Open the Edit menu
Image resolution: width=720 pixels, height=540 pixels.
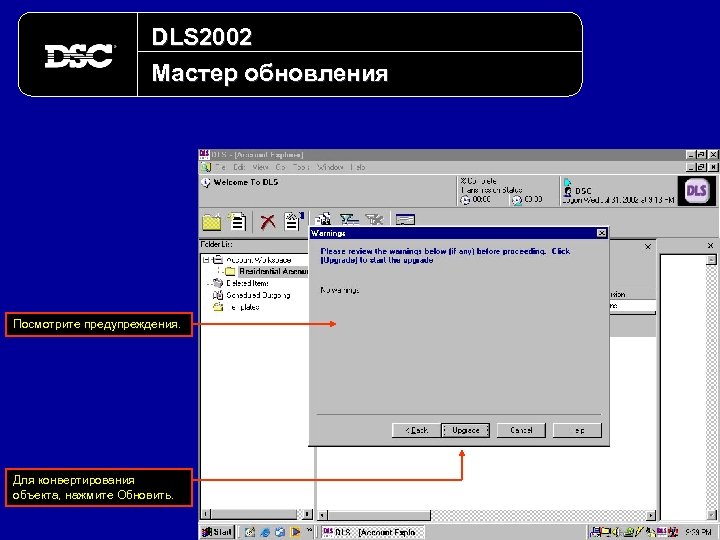click(x=239, y=167)
